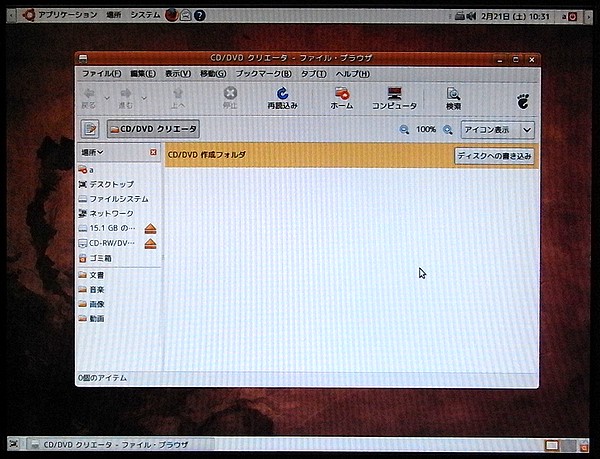
Task: Zoom in with the plus magnifier
Action: pyautogui.click(x=448, y=130)
